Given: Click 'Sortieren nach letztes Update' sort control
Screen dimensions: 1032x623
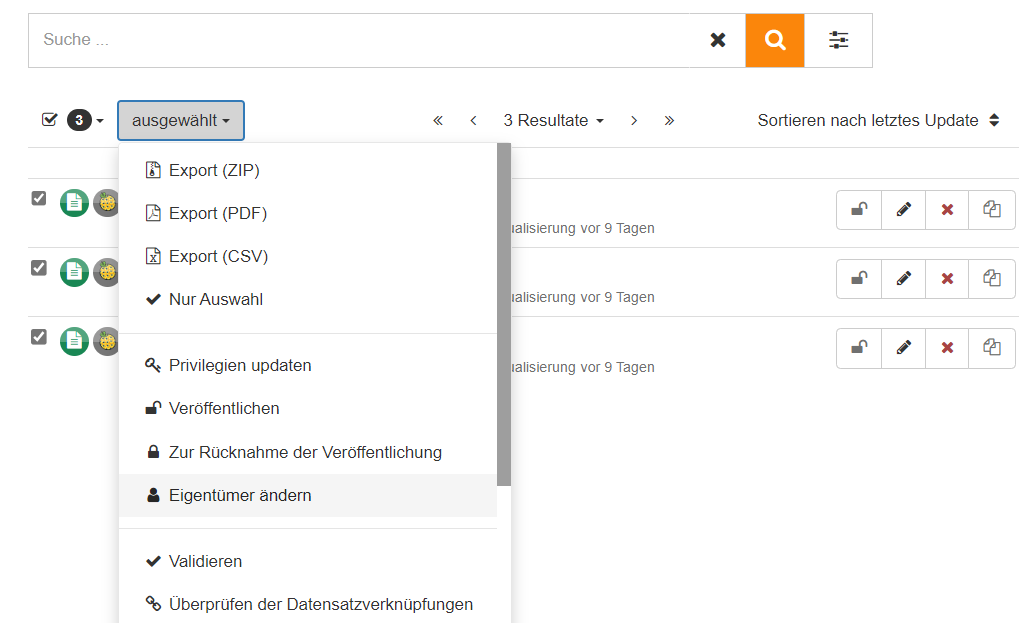Looking at the screenshot, I should pyautogui.click(x=877, y=120).
